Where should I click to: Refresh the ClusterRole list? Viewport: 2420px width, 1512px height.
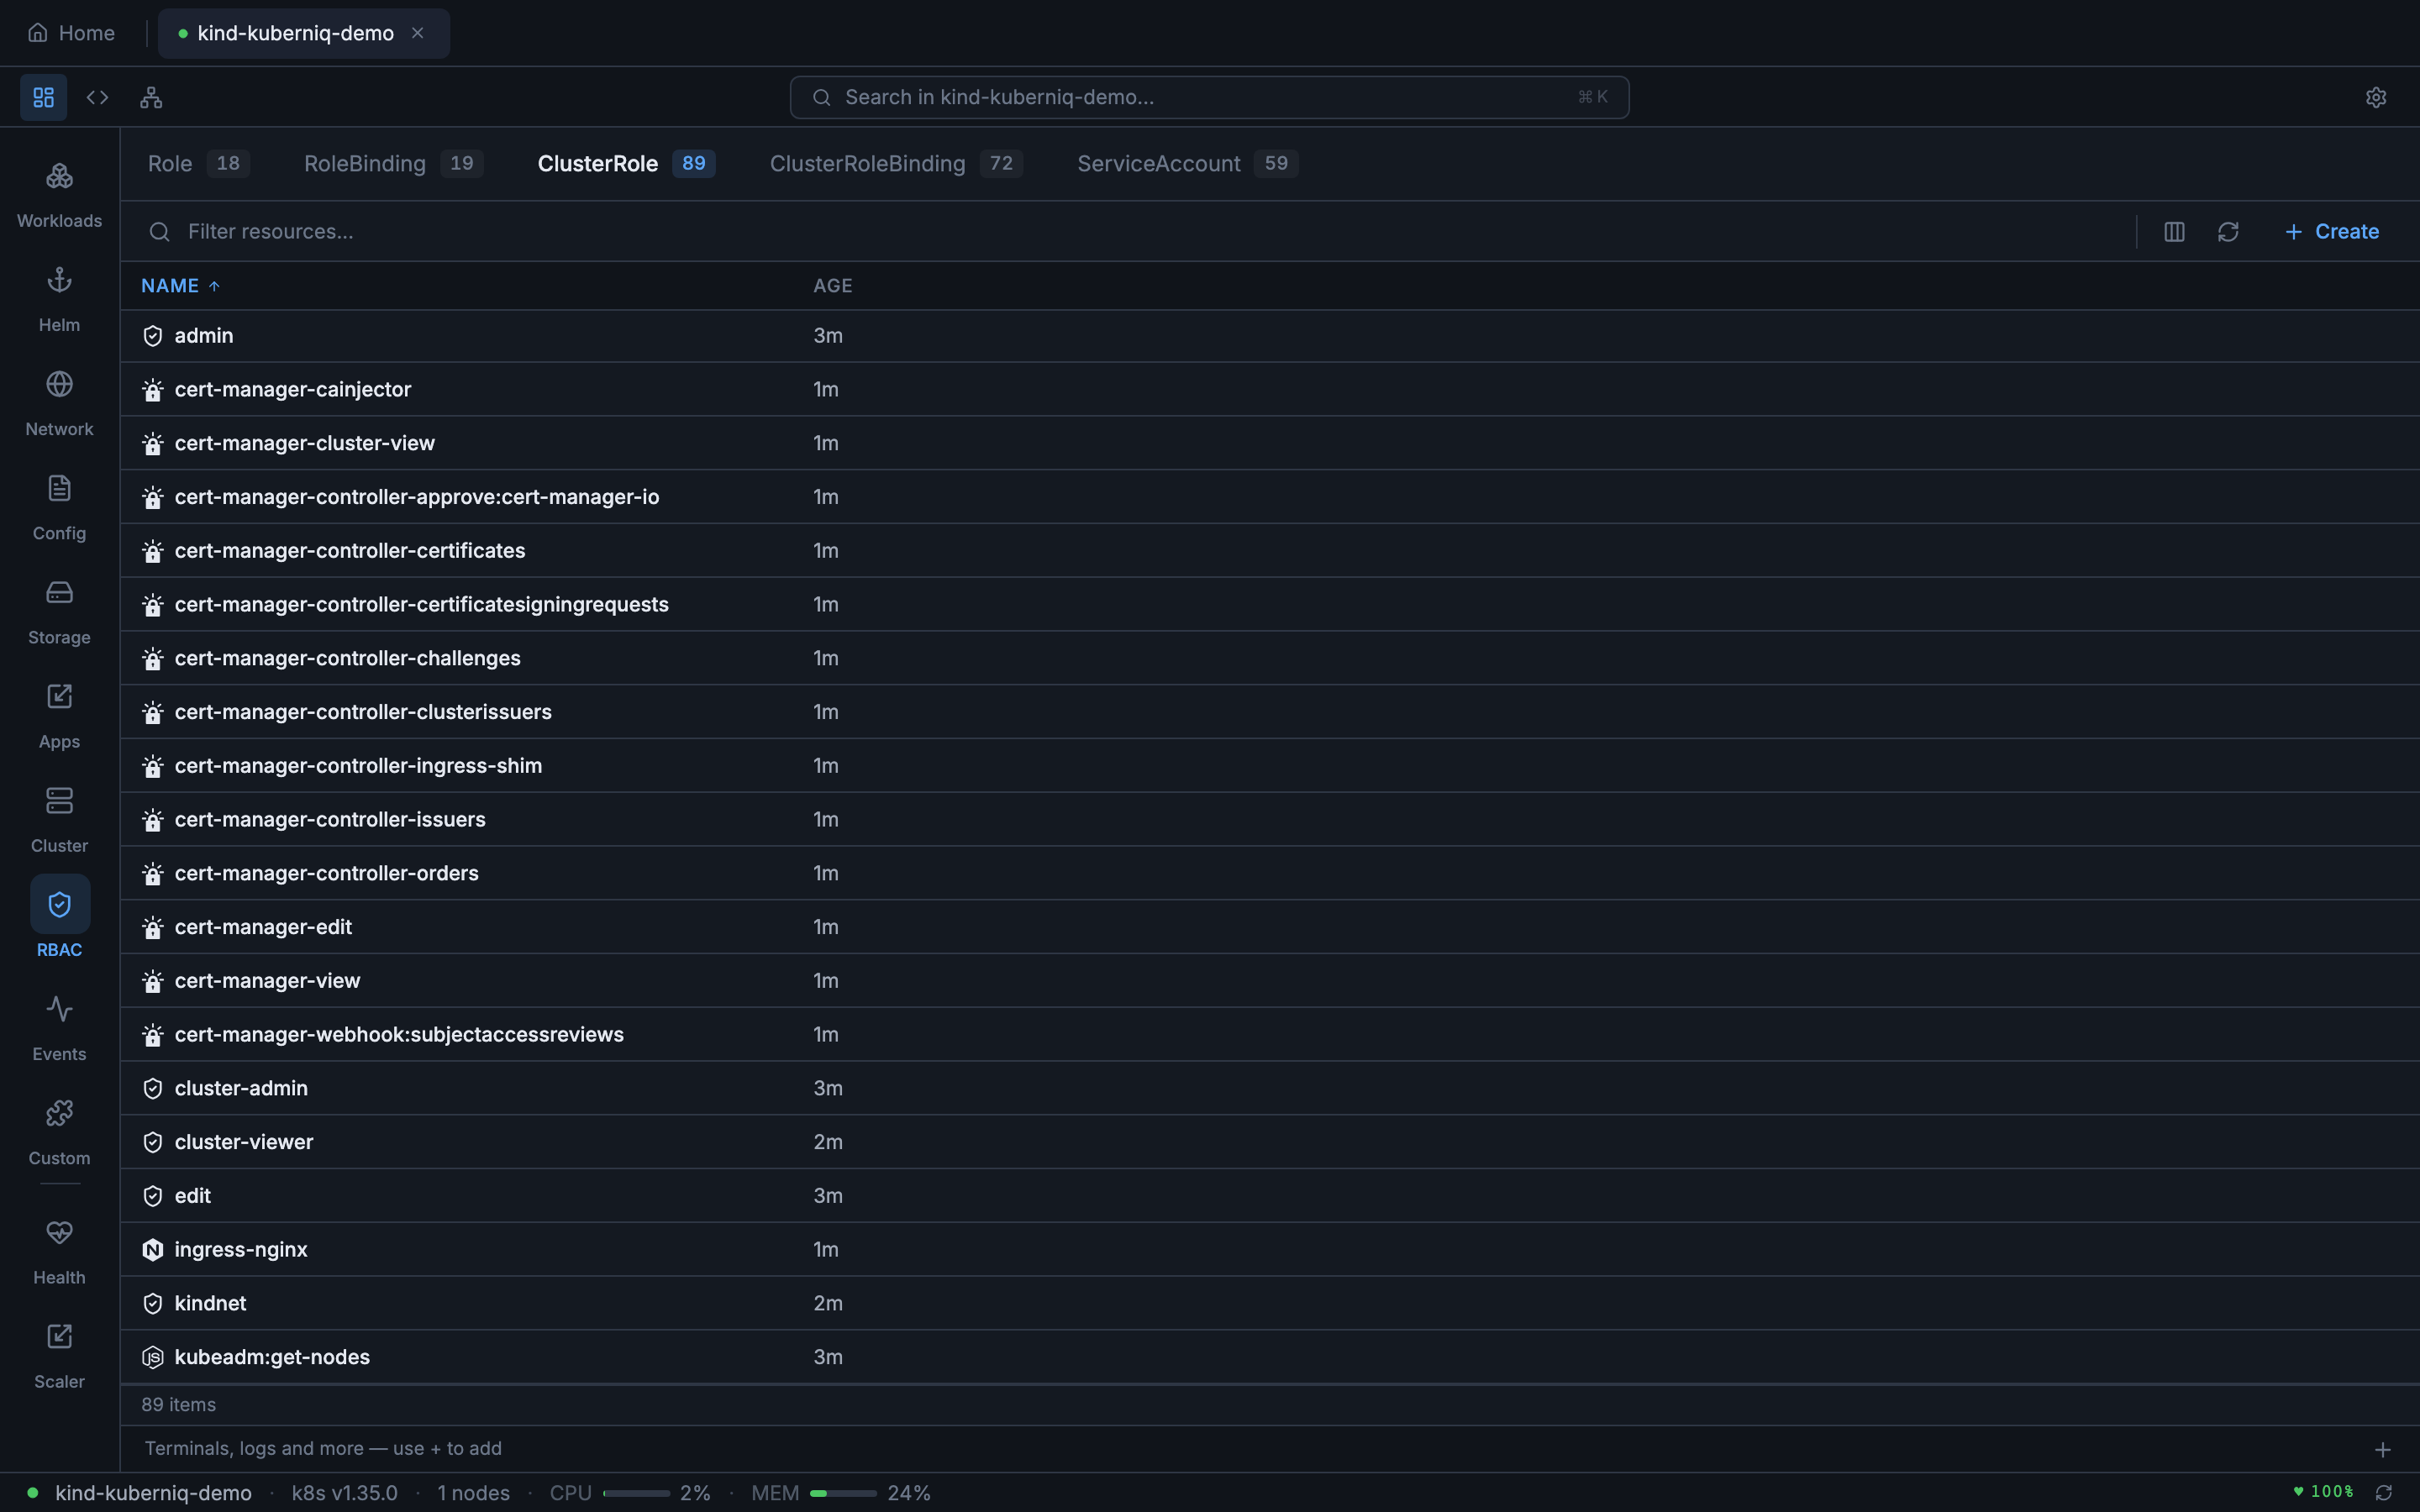[x=2229, y=231]
